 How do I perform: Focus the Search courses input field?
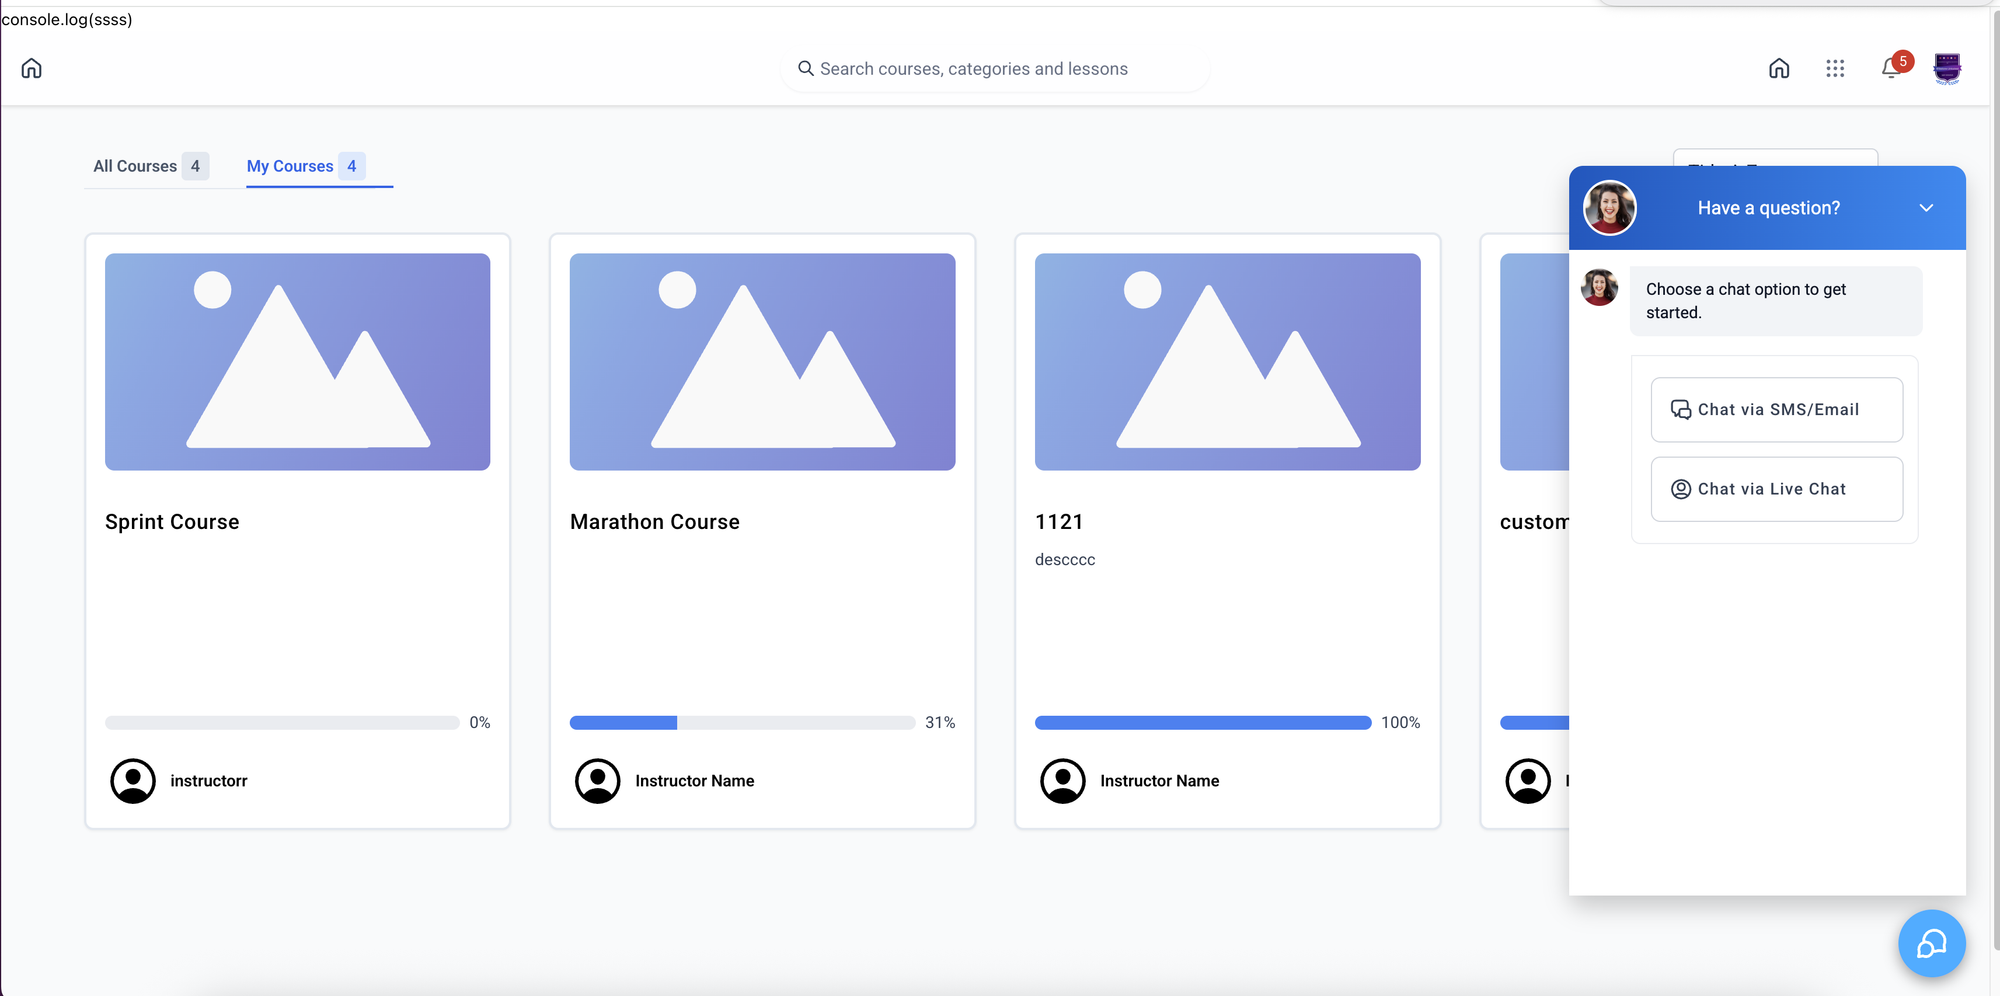click(995, 68)
